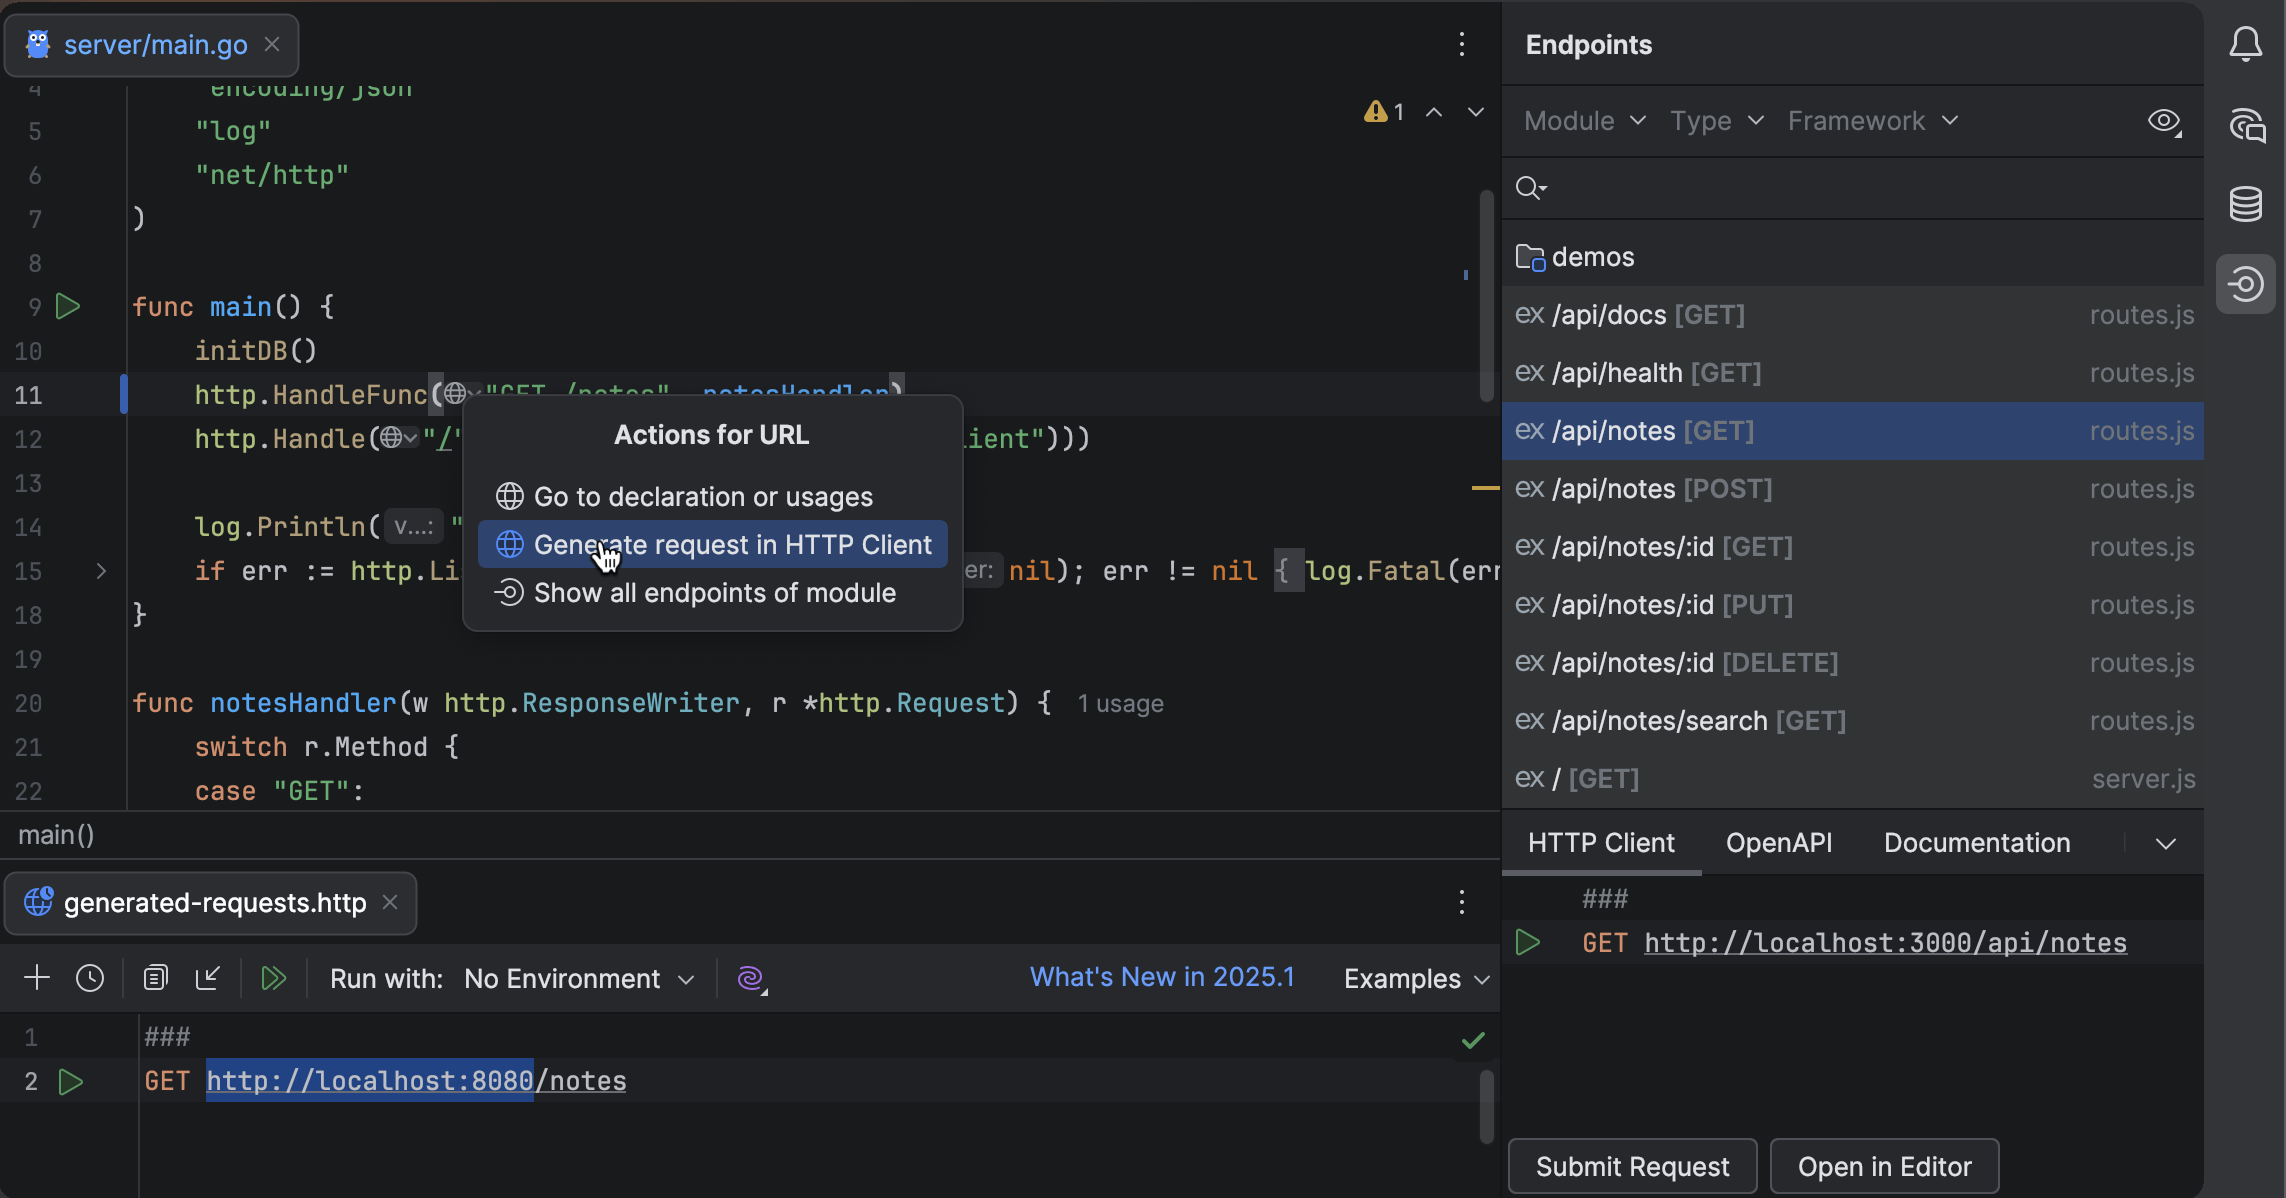This screenshot has height=1198, width=2286.
Task: Open What's New in 2025.1 link
Action: point(1162,977)
